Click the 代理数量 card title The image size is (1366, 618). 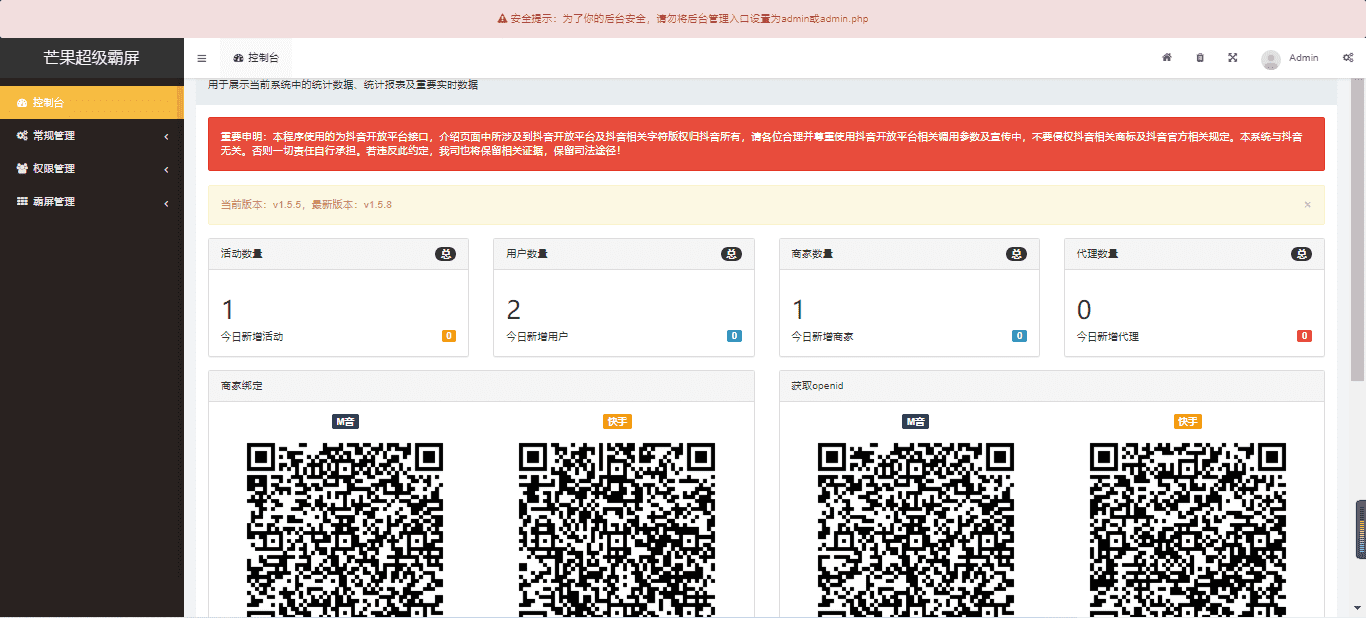coord(1097,254)
